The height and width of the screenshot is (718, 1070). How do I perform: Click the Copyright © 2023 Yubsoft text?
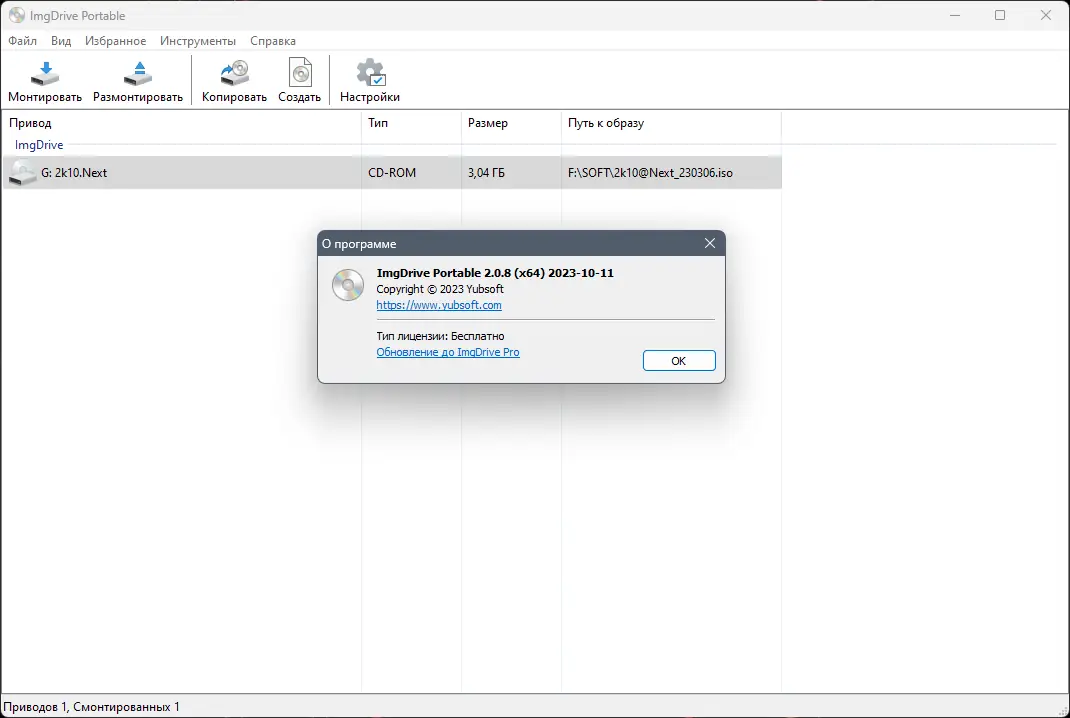440,289
